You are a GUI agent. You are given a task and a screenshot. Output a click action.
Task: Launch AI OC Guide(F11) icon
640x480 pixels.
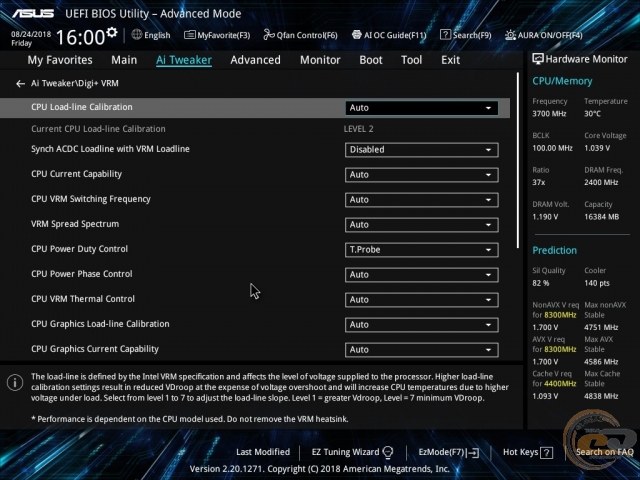(x=357, y=35)
